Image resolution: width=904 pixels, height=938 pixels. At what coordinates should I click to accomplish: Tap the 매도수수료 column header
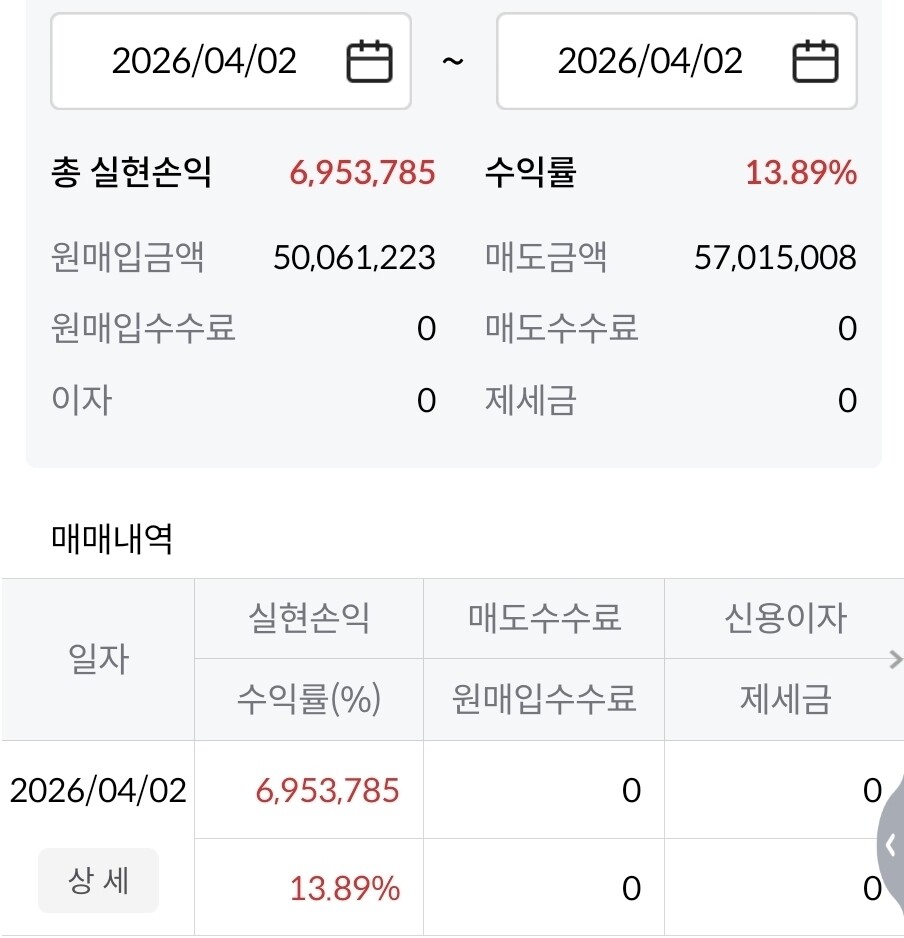coord(544,618)
